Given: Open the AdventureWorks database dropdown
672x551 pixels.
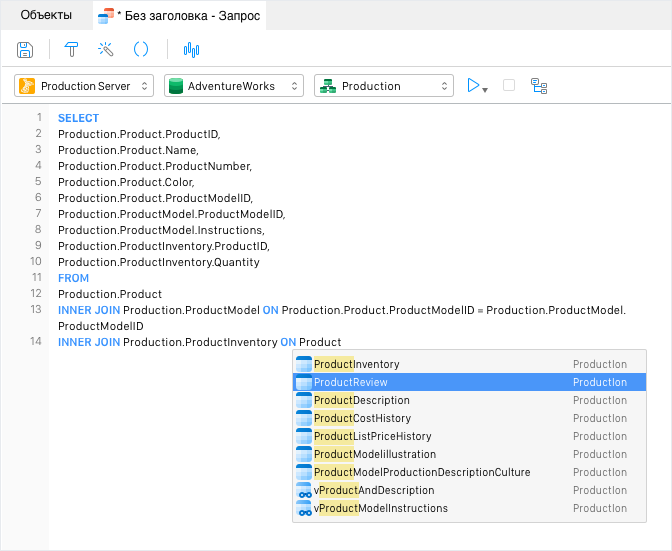Looking at the screenshot, I should (x=234, y=86).
